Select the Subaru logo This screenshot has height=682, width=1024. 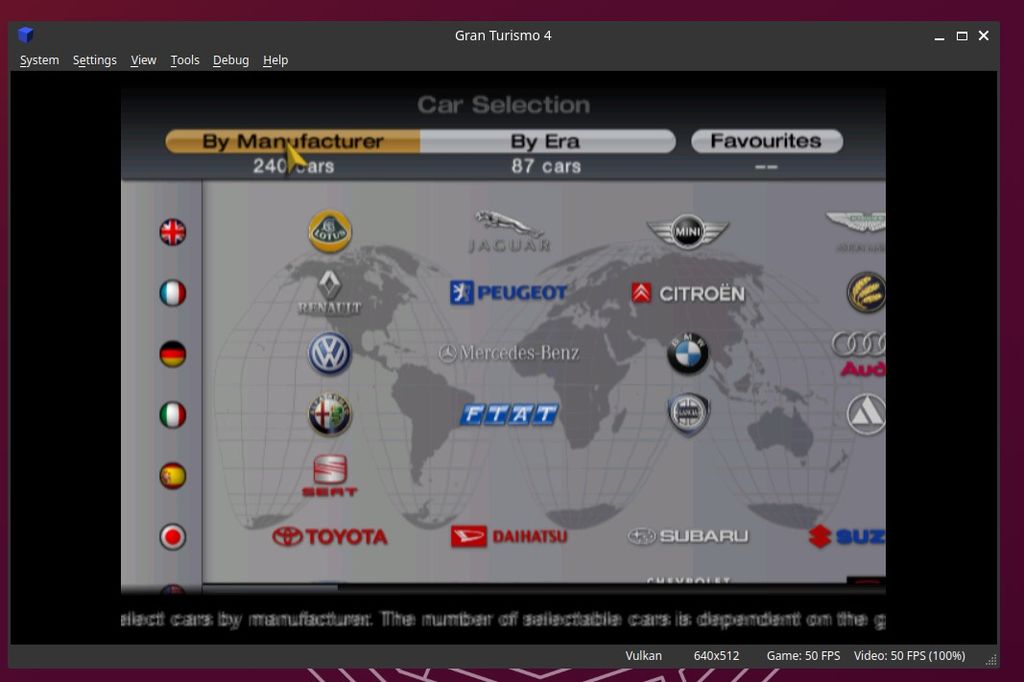(690, 536)
